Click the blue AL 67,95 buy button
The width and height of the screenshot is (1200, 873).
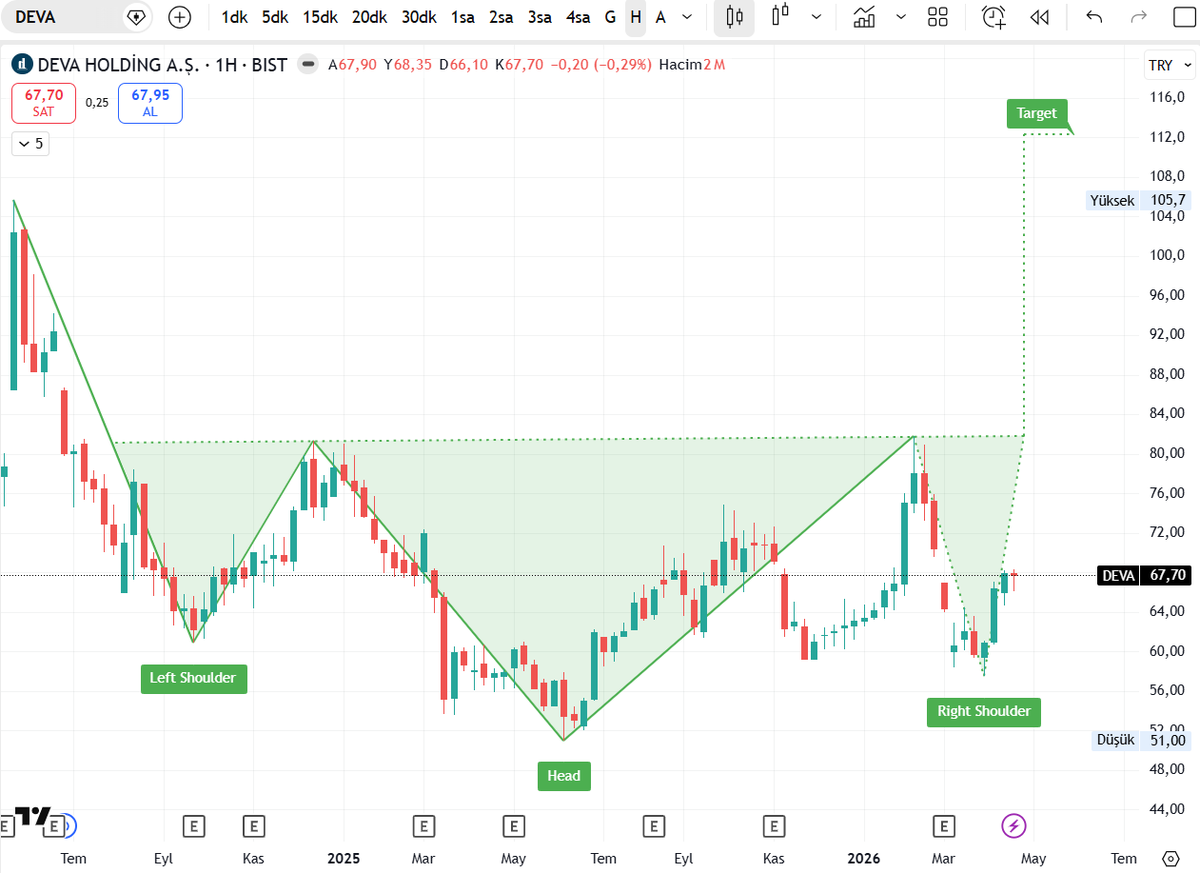[150, 103]
